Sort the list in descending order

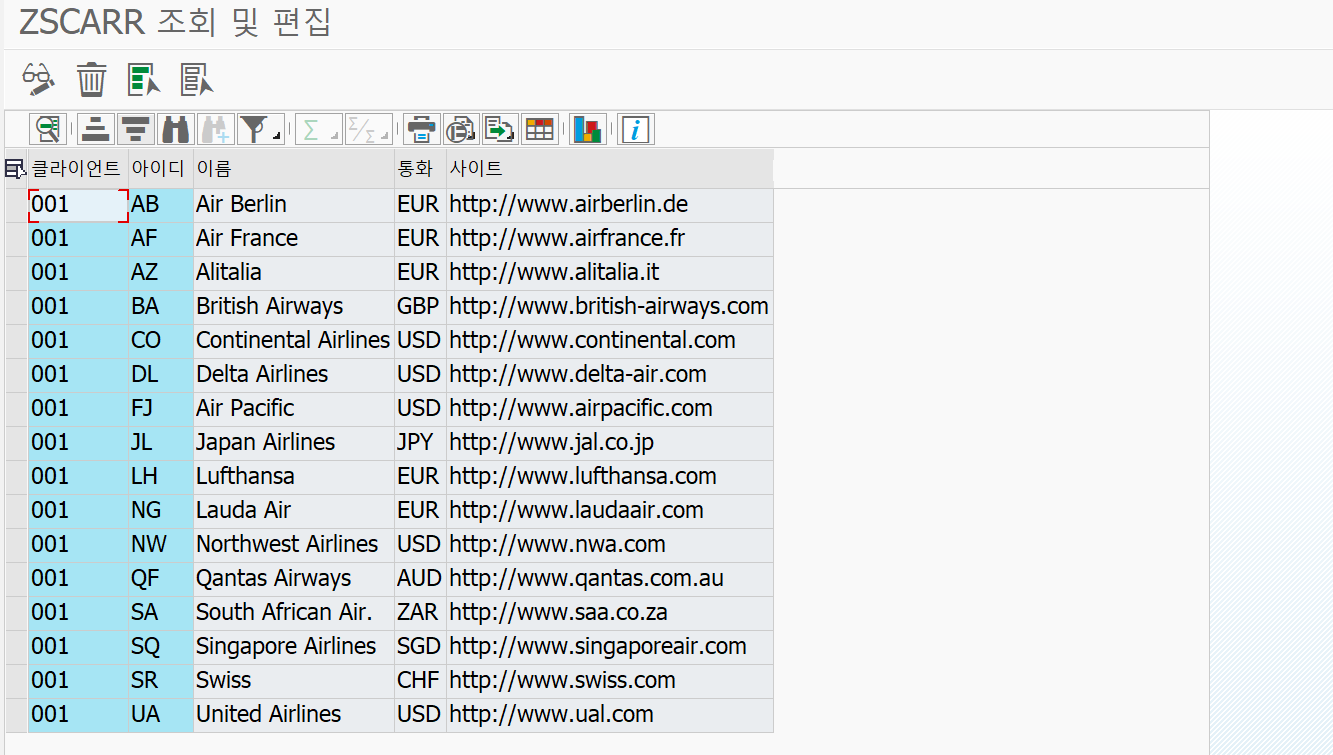(135, 129)
